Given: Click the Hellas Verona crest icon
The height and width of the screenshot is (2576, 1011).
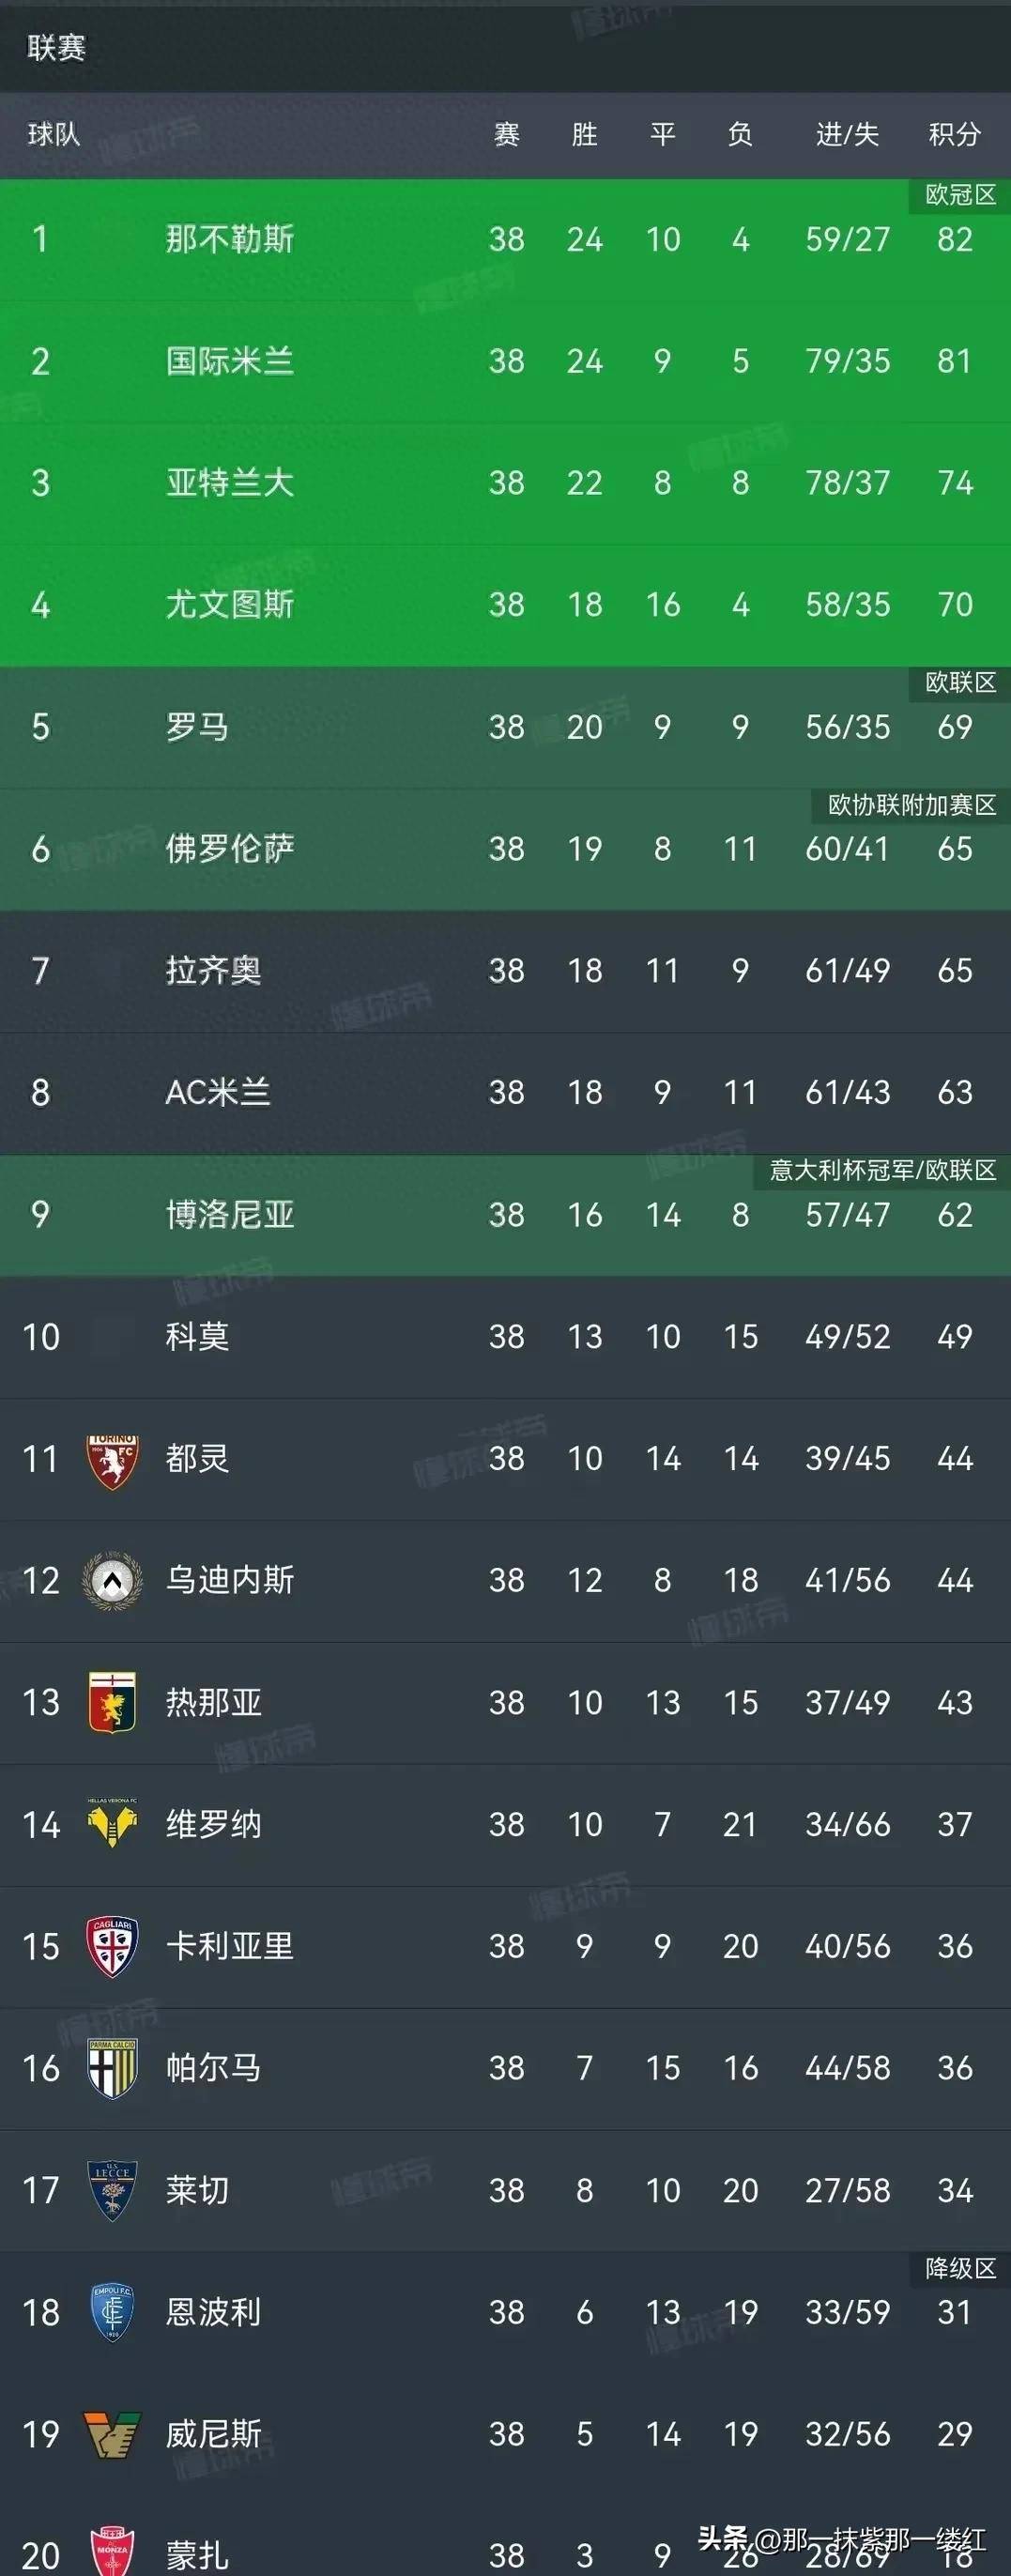Looking at the screenshot, I should 112,1824.
